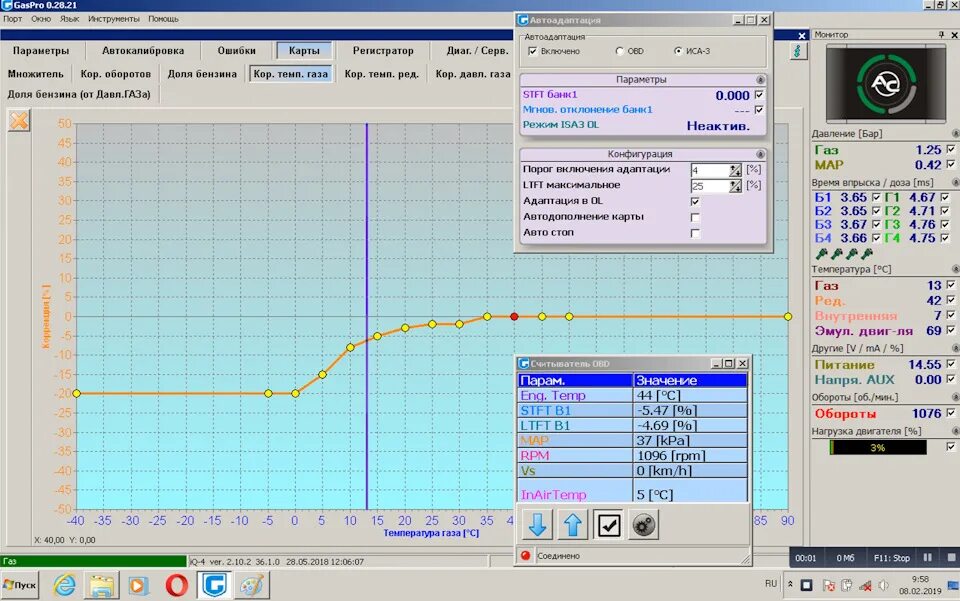Open the file explorer folder on taskbar
The height and width of the screenshot is (601, 960).
pyautogui.click(x=101, y=586)
